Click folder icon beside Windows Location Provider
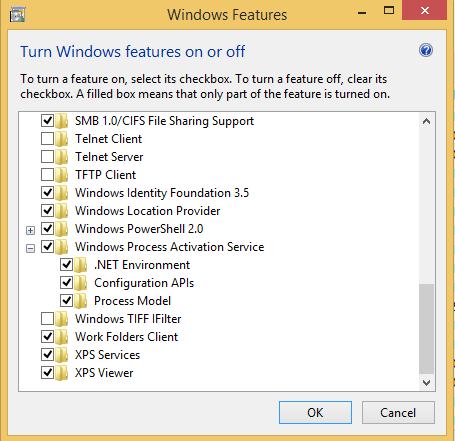Image resolution: width=455 pixels, height=441 pixels. pos(62,211)
